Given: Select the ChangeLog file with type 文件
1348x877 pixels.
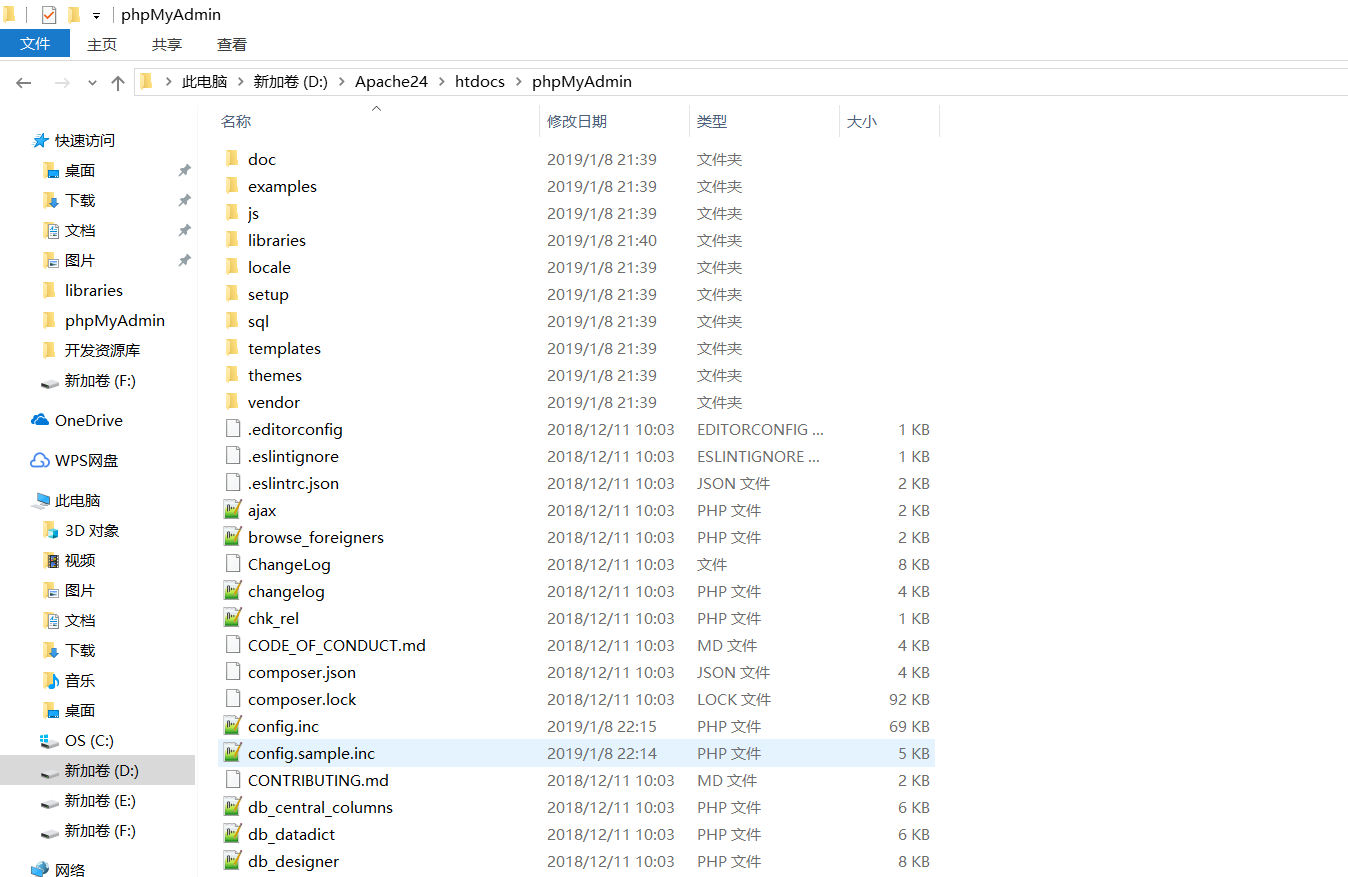Looking at the screenshot, I should 289,564.
